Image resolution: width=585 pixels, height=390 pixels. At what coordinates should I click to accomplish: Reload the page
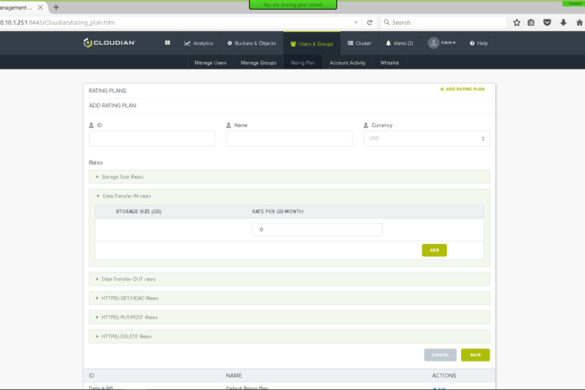click(369, 22)
